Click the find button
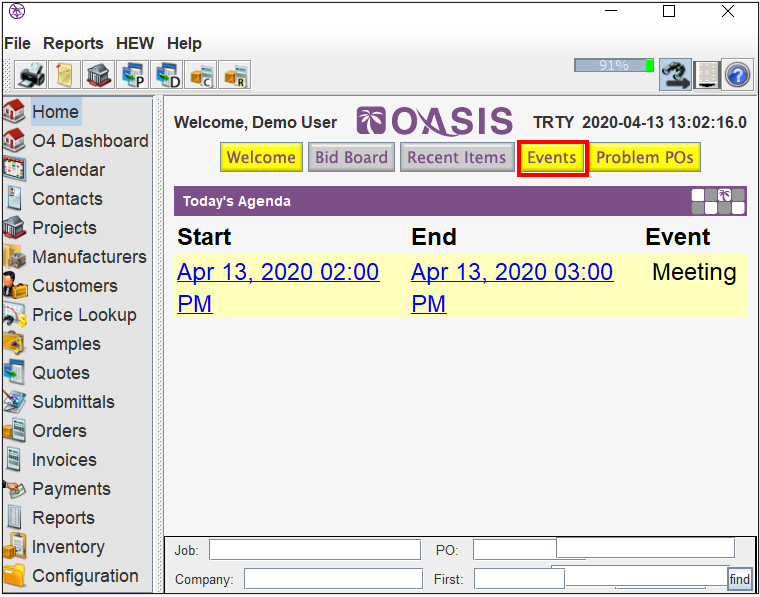The width and height of the screenshot is (760, 597). 740,579
